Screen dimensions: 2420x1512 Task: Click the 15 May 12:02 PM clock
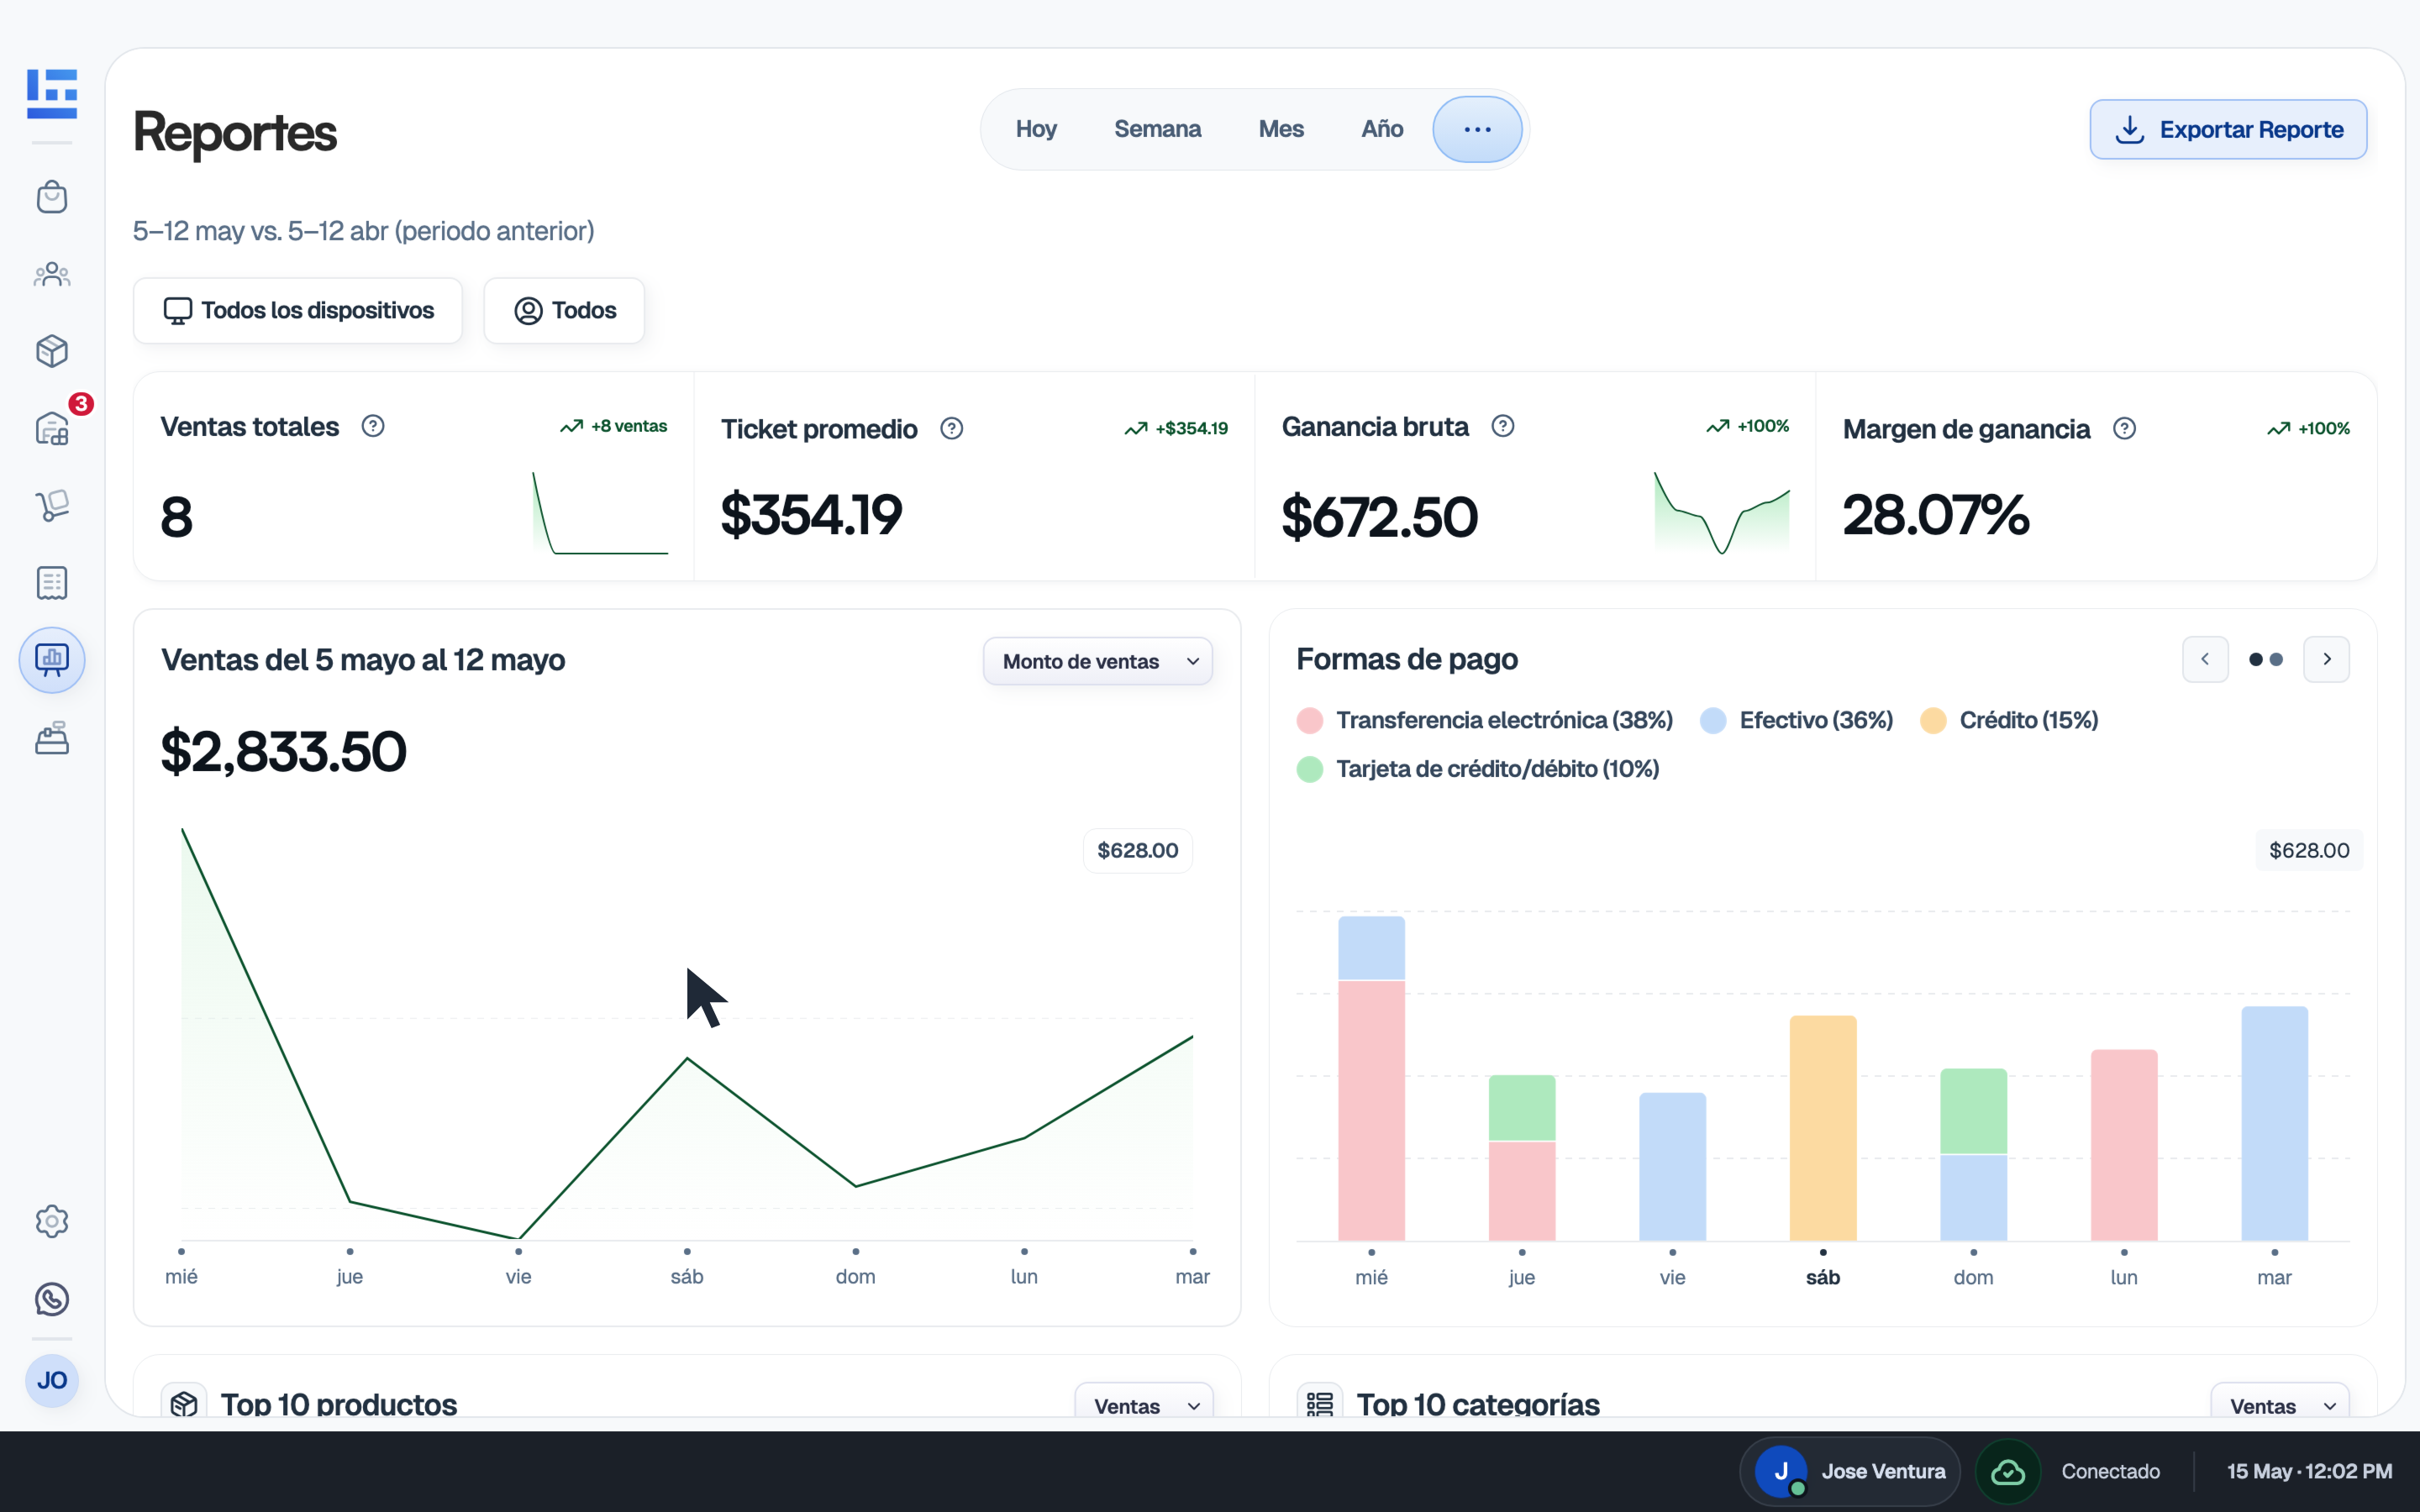(2310, 1472)
